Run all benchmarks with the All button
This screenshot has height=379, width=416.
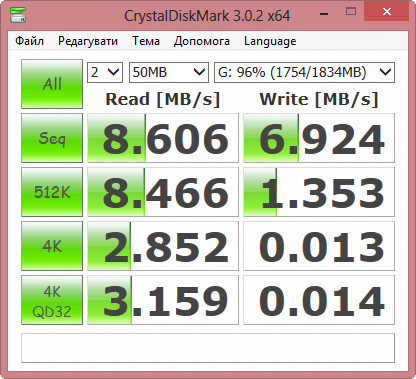[x=52, y=84]
